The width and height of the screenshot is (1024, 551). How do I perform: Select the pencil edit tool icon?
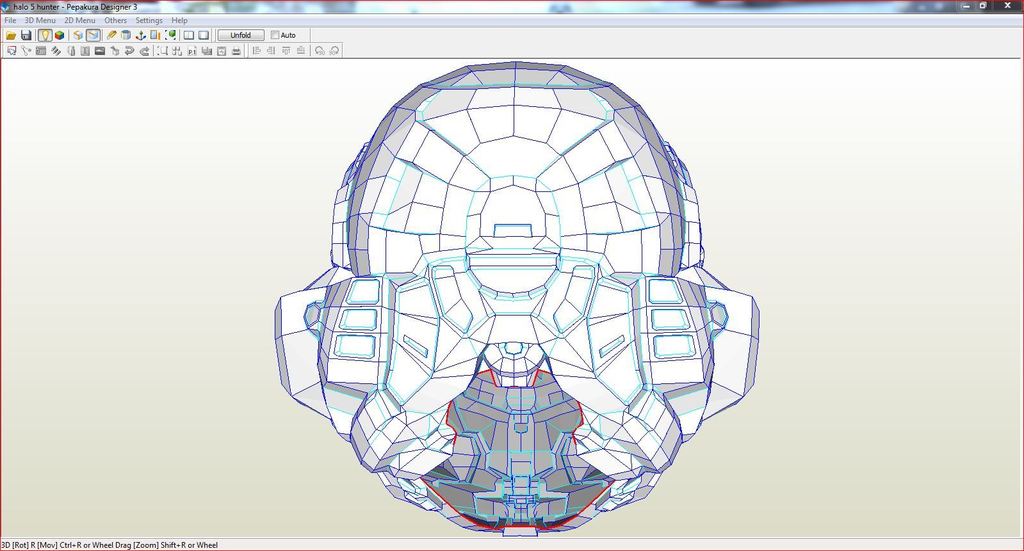coord(112,35)
